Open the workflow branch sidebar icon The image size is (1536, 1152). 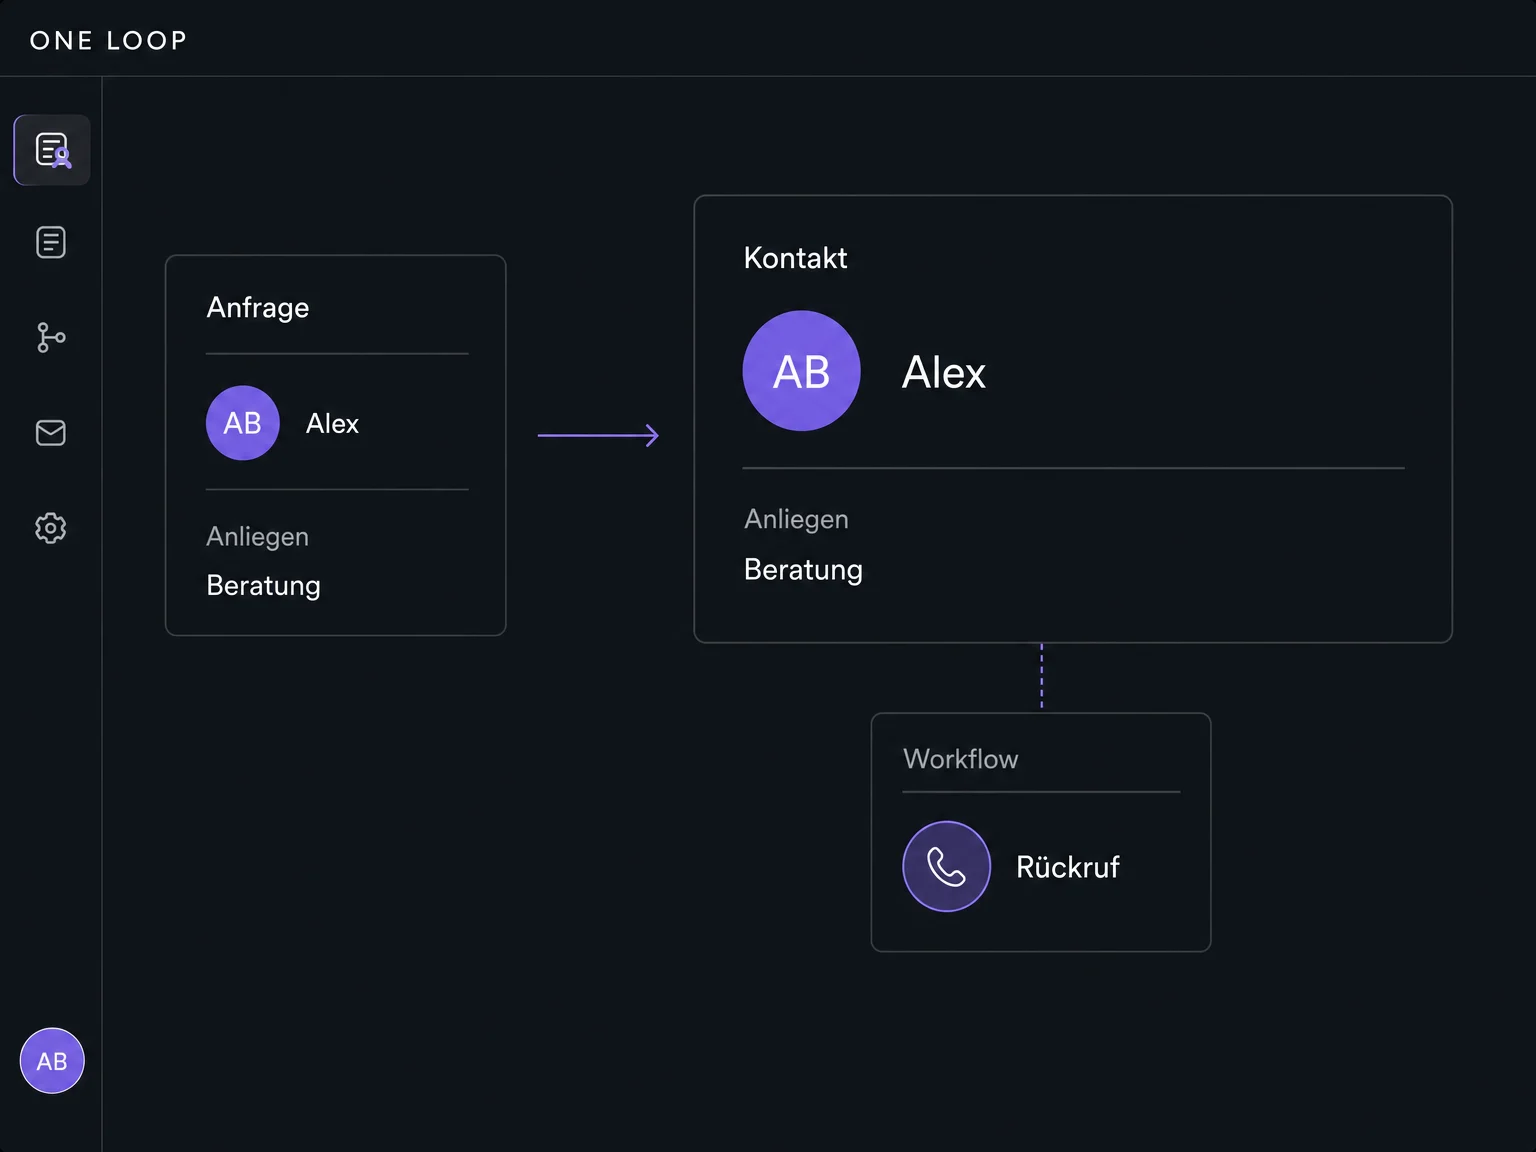click(51, 337)
